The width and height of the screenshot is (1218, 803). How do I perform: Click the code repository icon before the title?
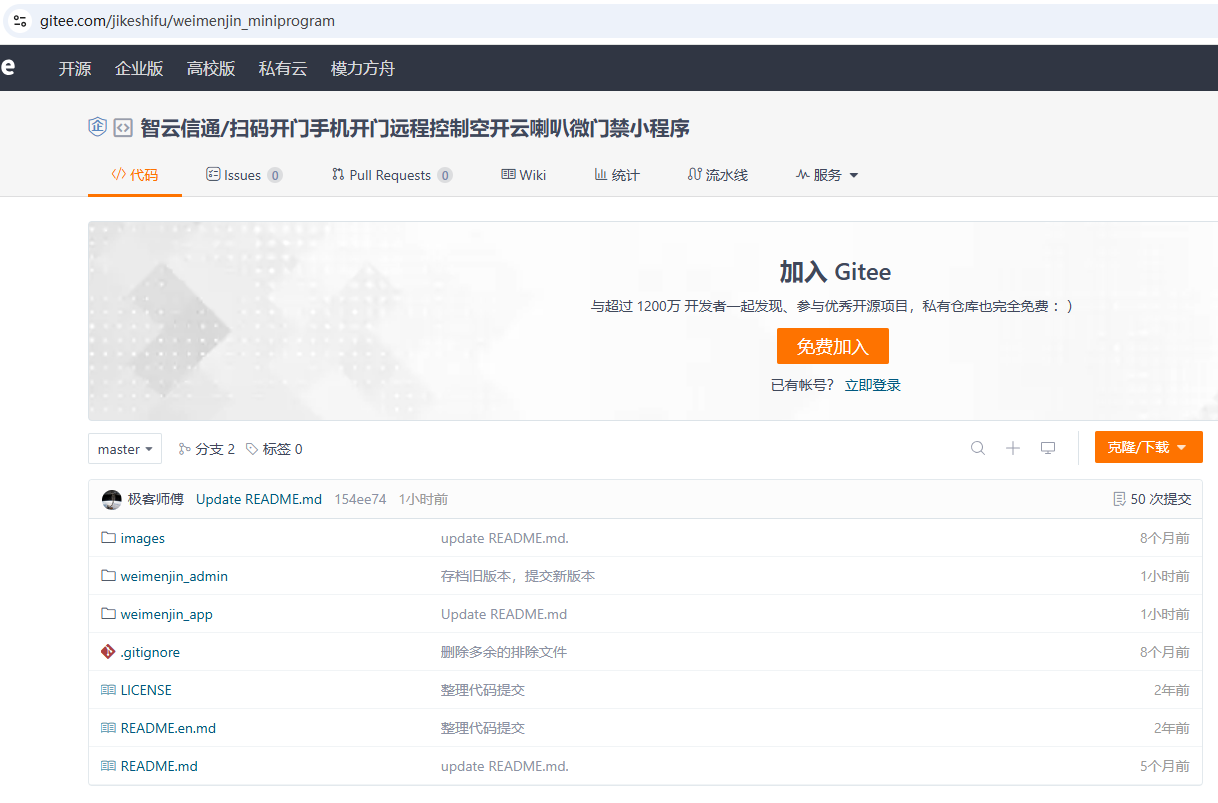[x=123, y=127]
